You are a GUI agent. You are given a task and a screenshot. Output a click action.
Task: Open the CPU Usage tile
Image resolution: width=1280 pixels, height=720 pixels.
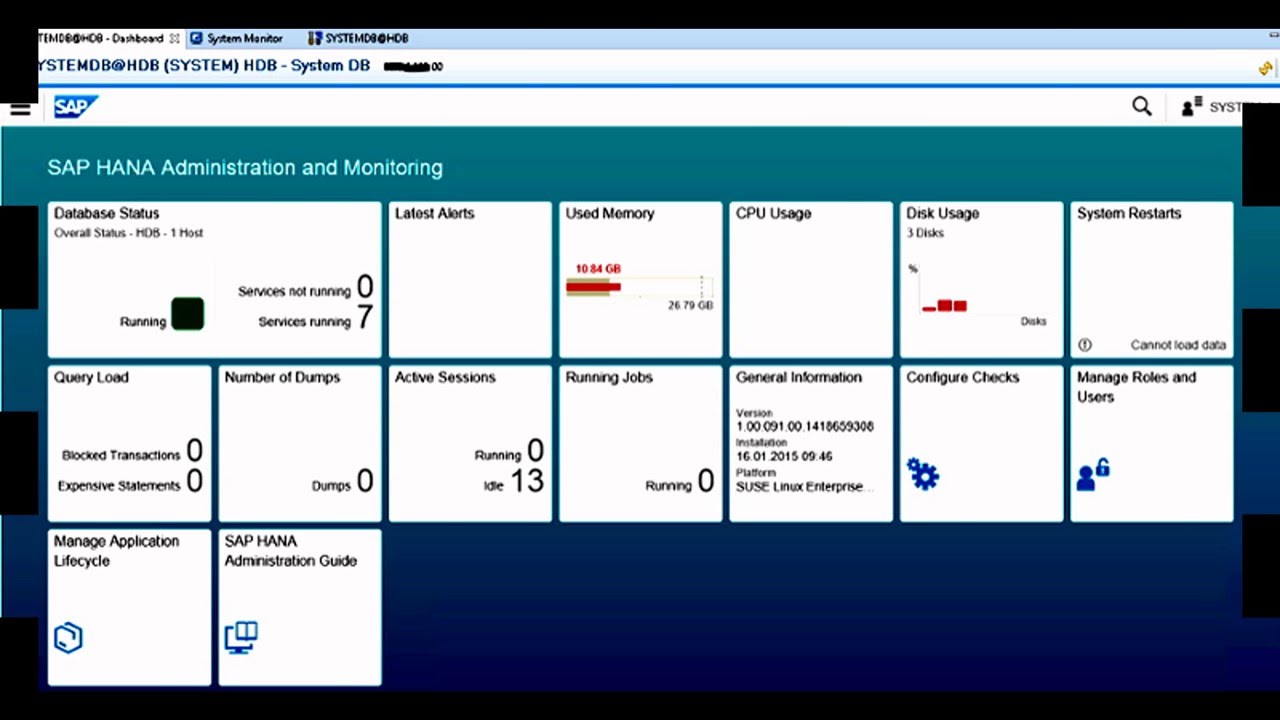click(811, 279)
